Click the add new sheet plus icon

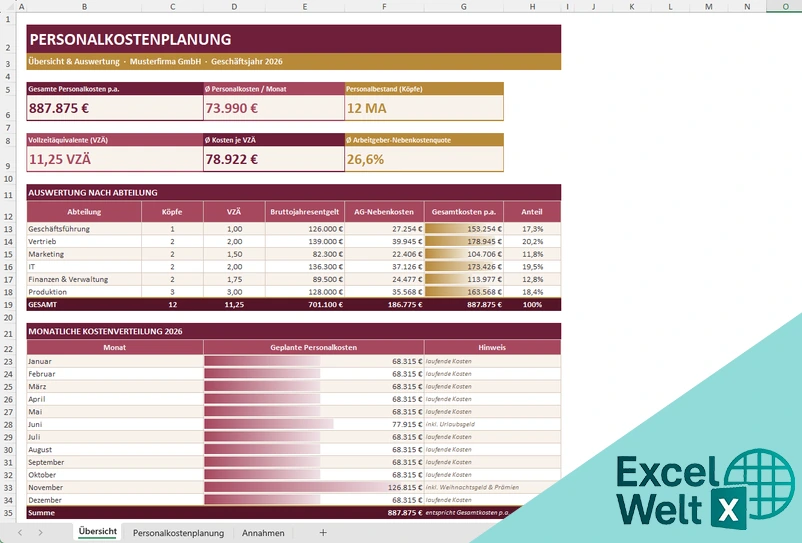(323, 532)
